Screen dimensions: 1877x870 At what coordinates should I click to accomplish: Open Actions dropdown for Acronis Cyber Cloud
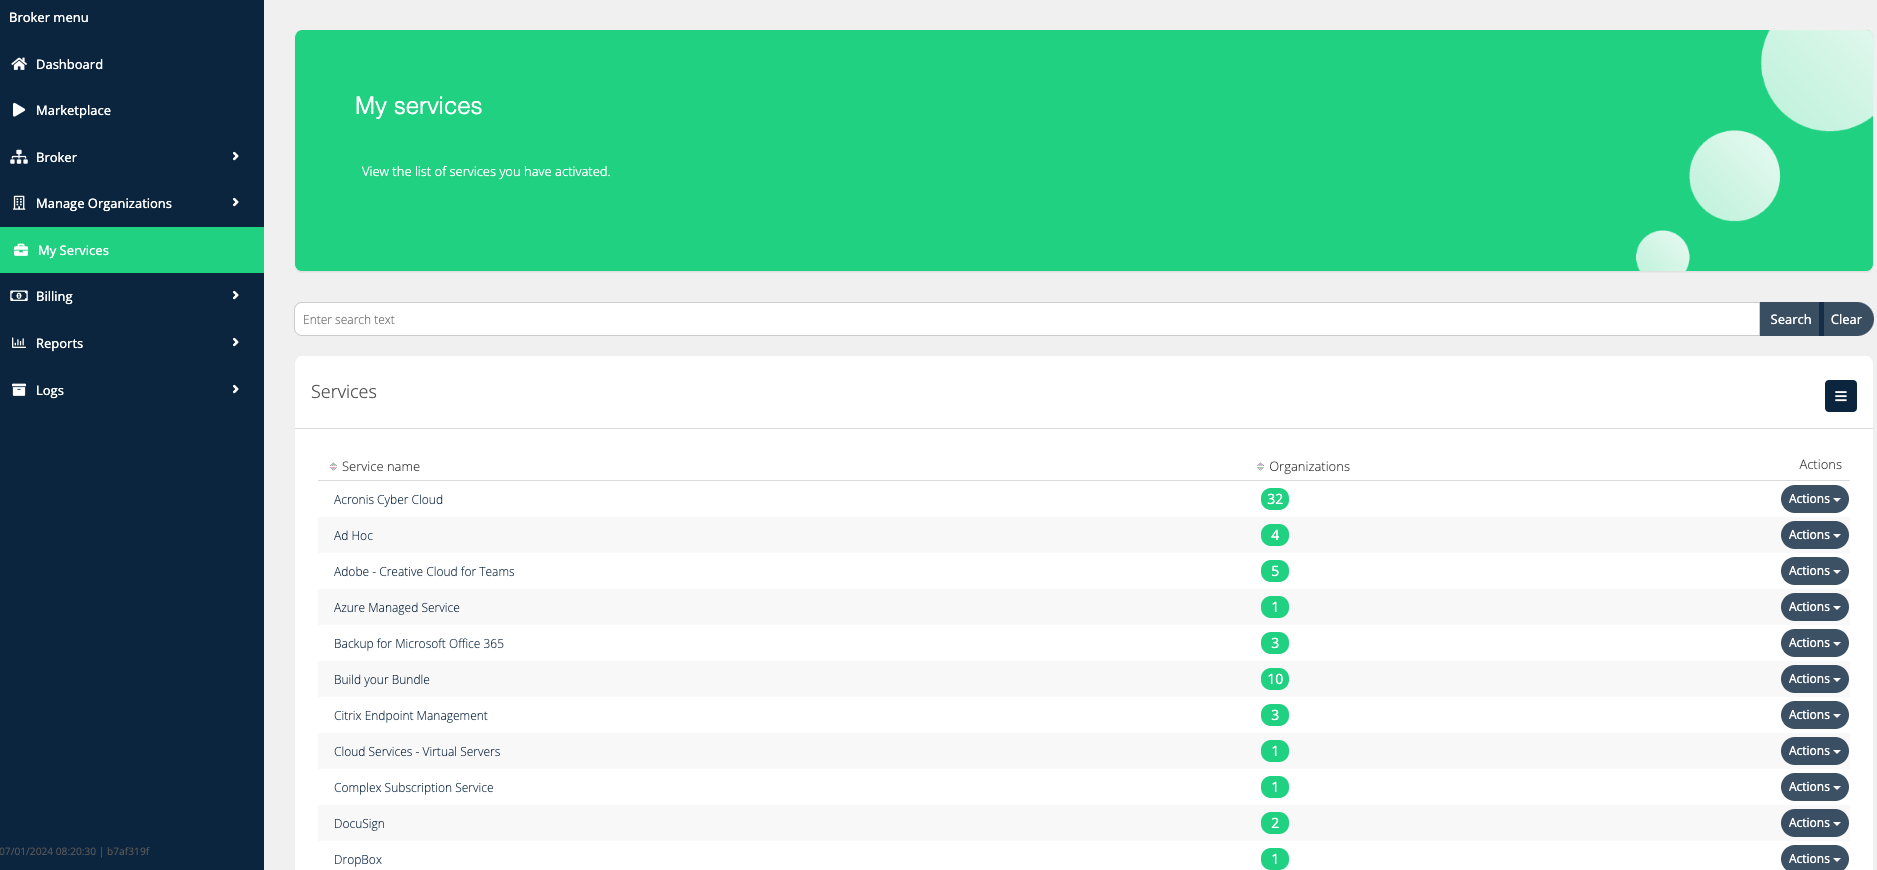pos(1814,499)
